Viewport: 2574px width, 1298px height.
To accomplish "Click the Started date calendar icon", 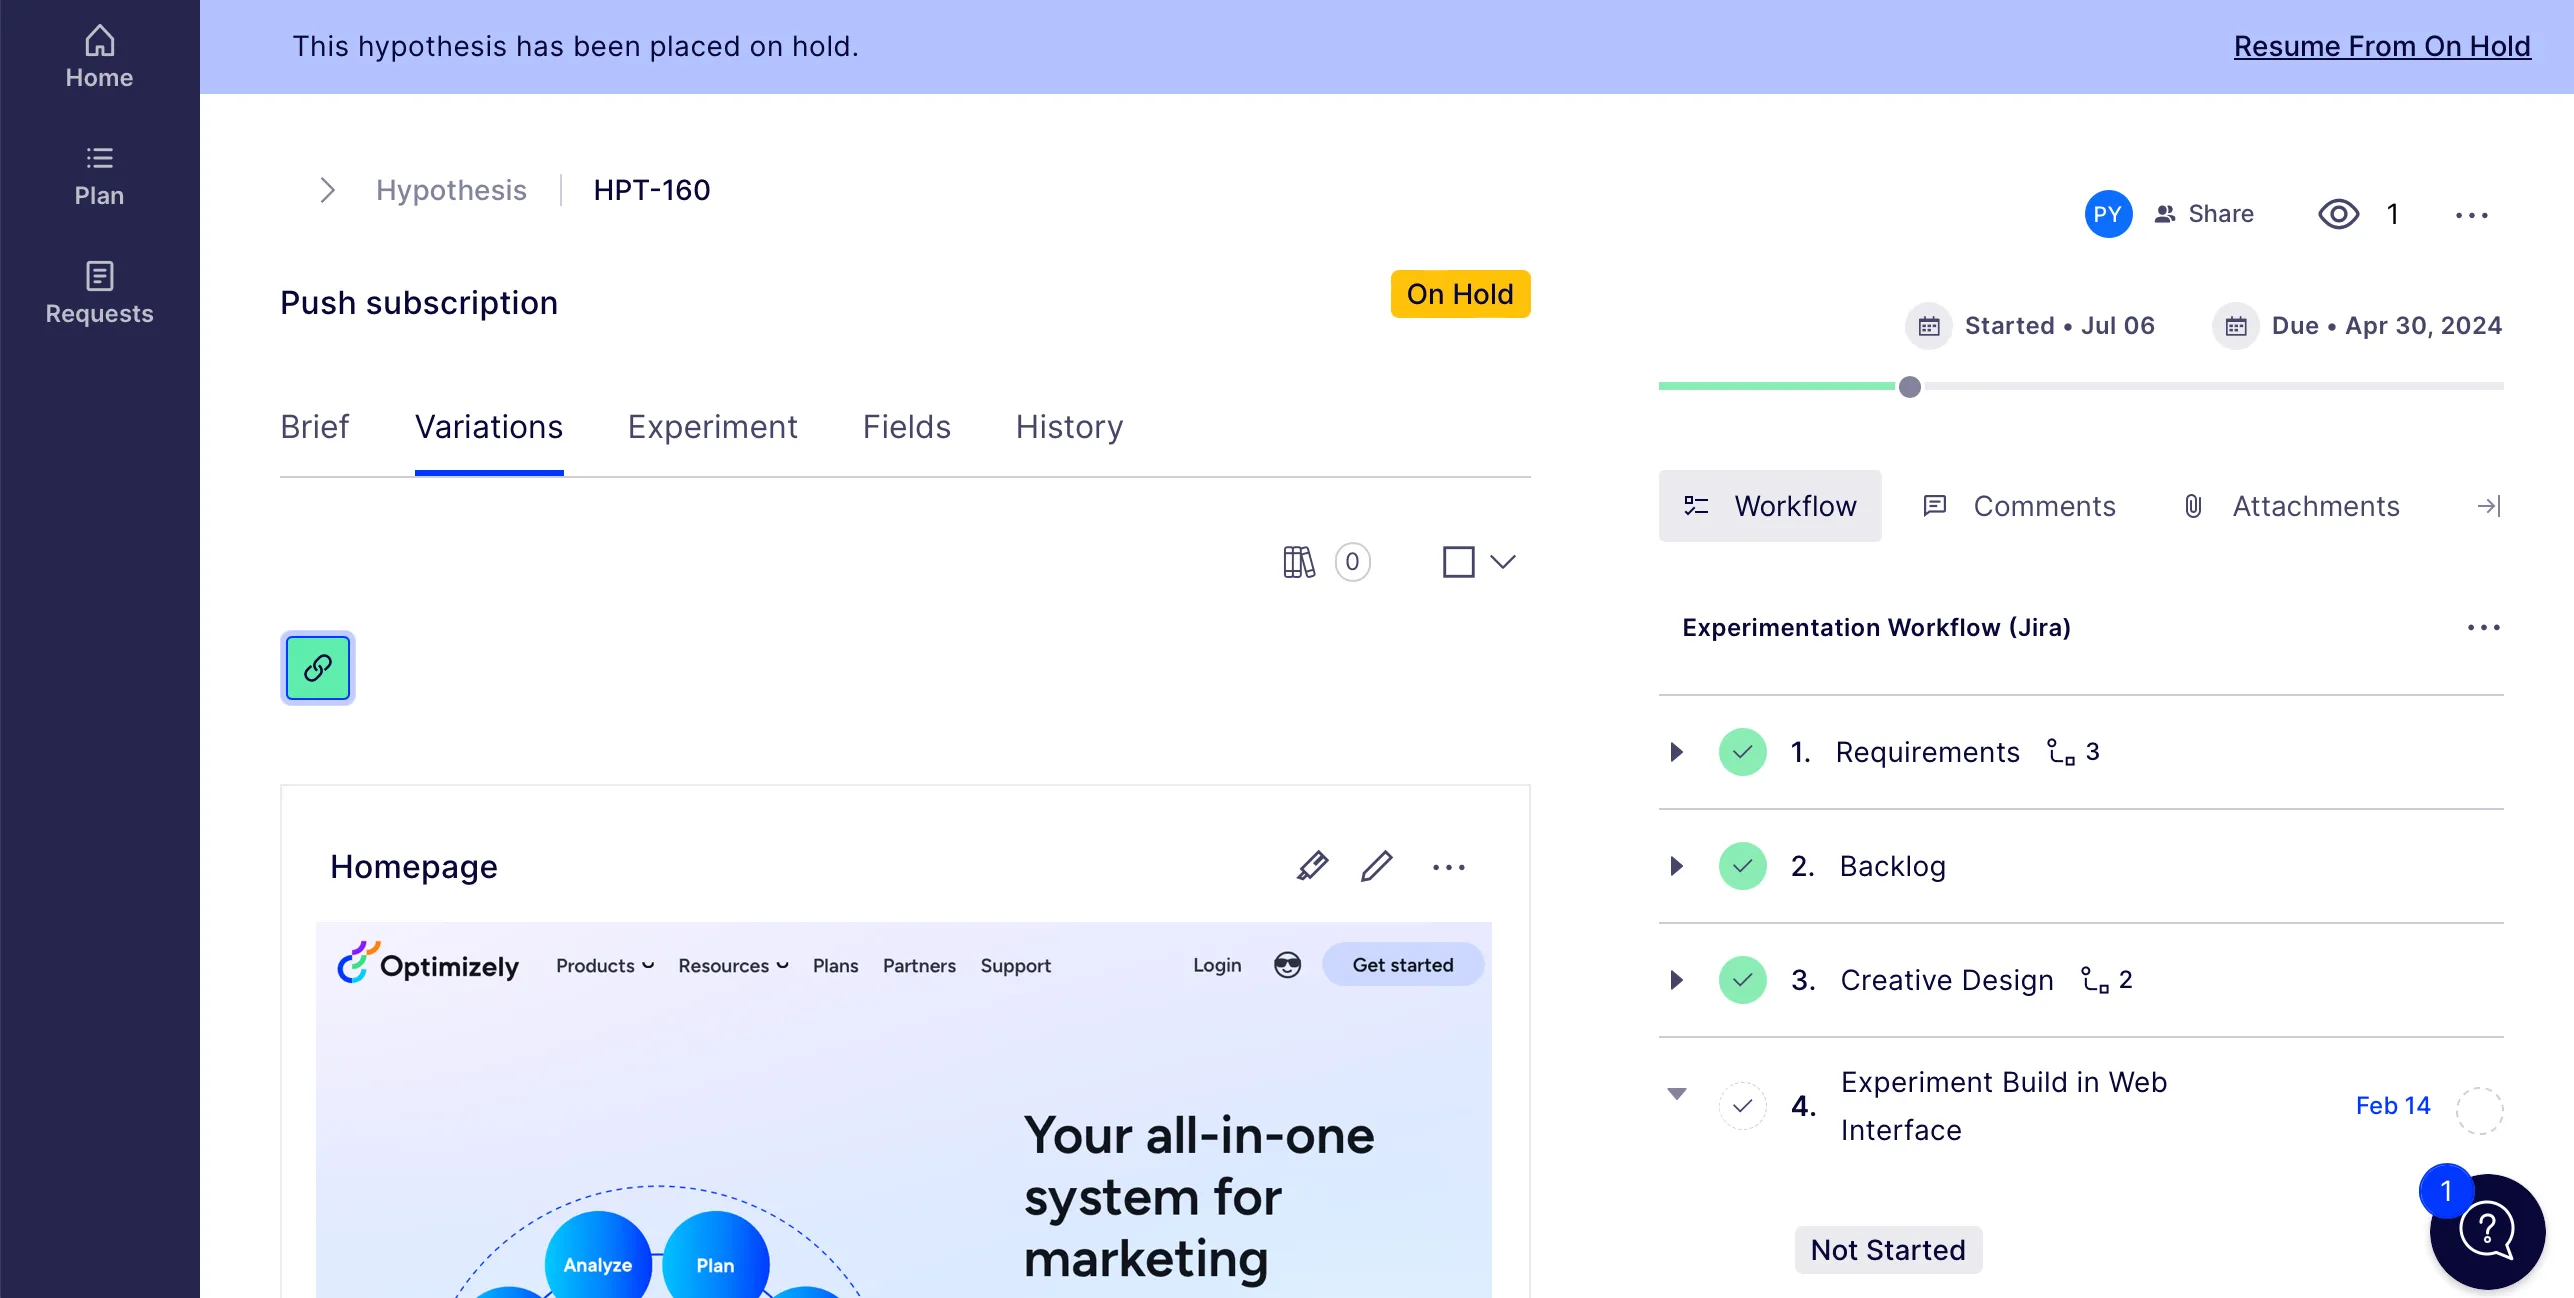I will (1929, 326).
